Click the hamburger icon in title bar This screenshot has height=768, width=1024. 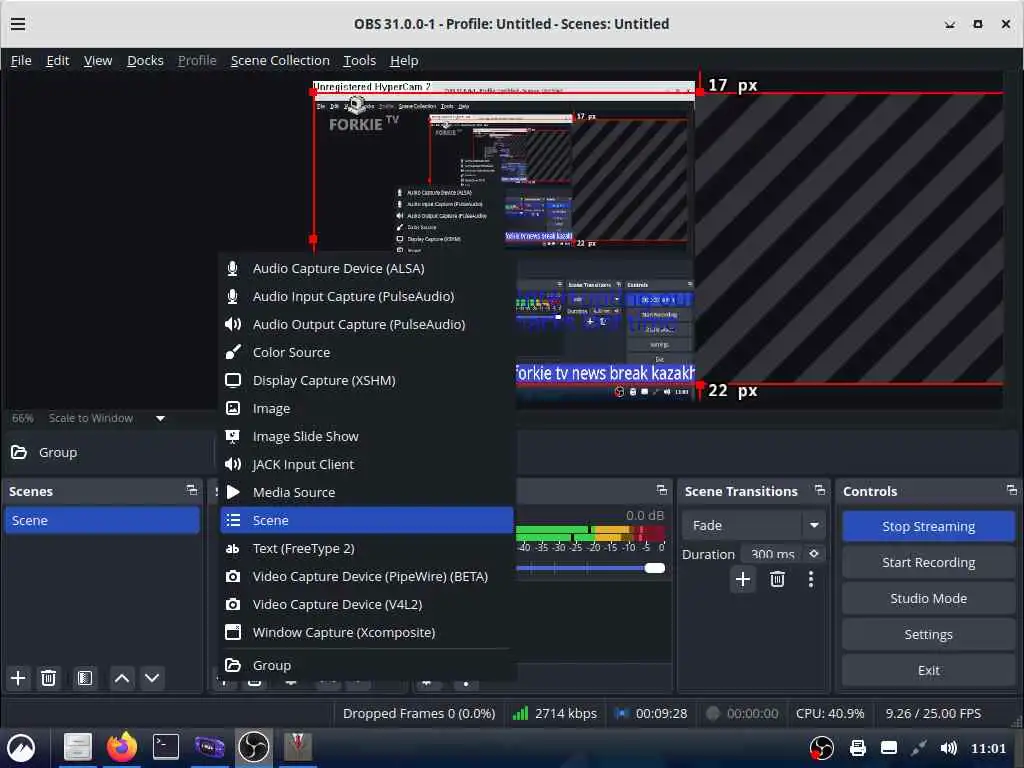click(18, 24)
